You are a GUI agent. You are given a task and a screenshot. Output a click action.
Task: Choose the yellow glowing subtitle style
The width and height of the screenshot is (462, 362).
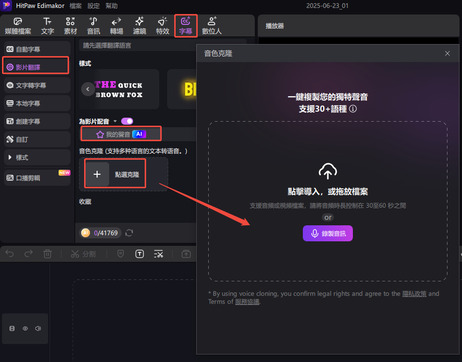(182, 89)
